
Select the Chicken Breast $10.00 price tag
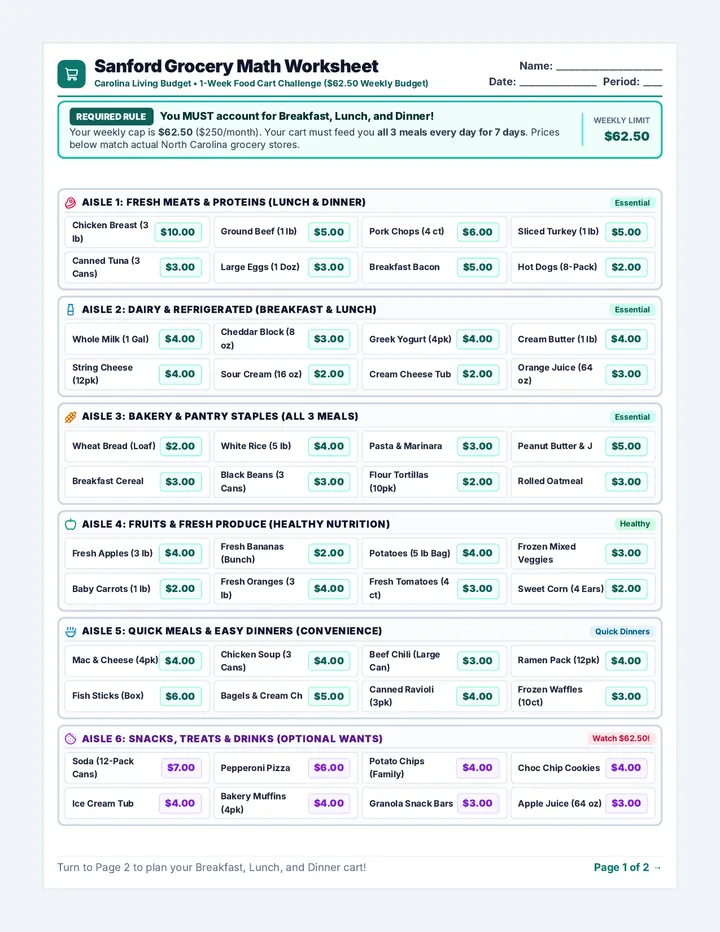pos(178,232)
